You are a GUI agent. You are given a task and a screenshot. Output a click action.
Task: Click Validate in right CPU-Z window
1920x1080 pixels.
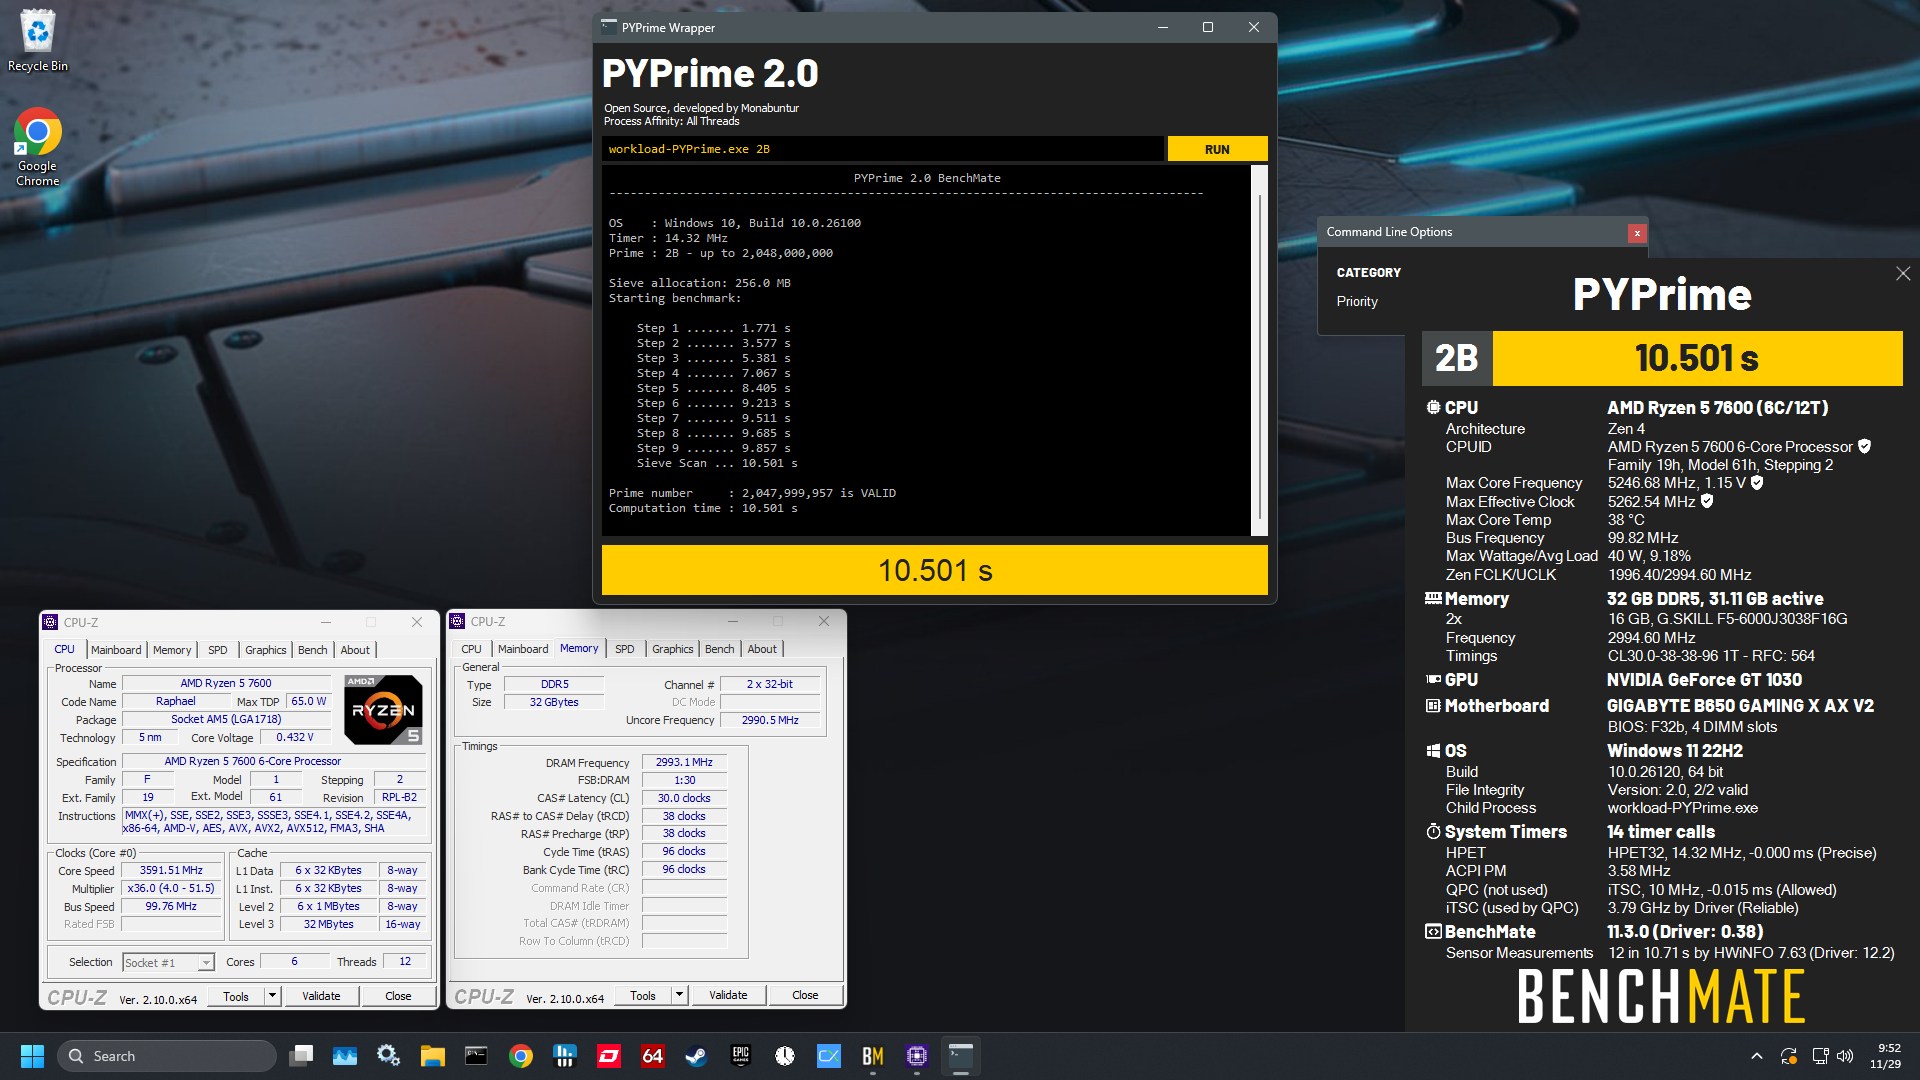[x=728, y=995]
